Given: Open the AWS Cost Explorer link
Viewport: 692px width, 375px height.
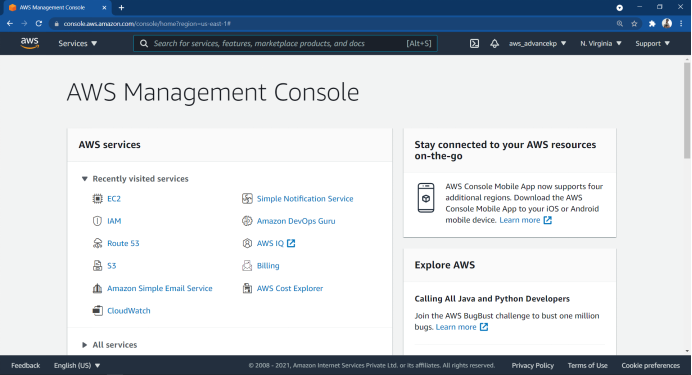Looking at the screenshot, I should click(290, 288).
